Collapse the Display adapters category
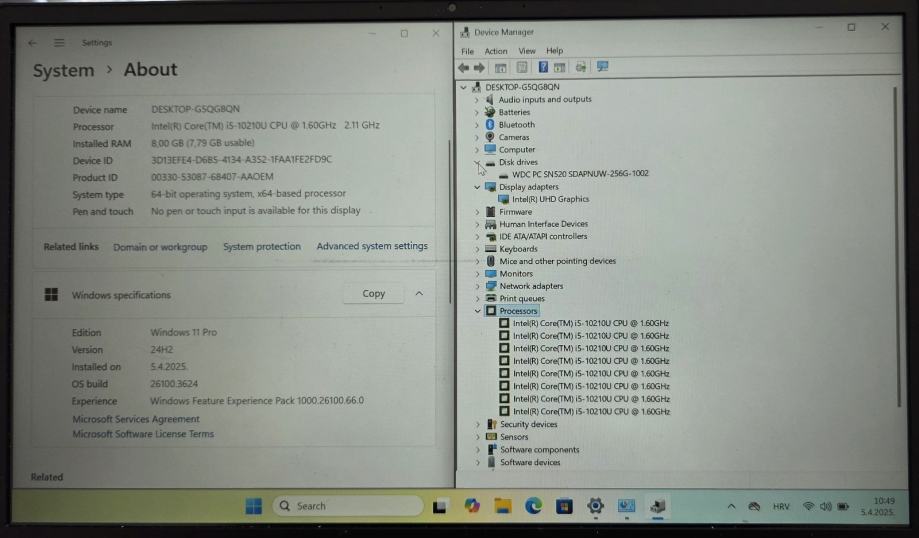The image size is (919, 538). [477, 187]
